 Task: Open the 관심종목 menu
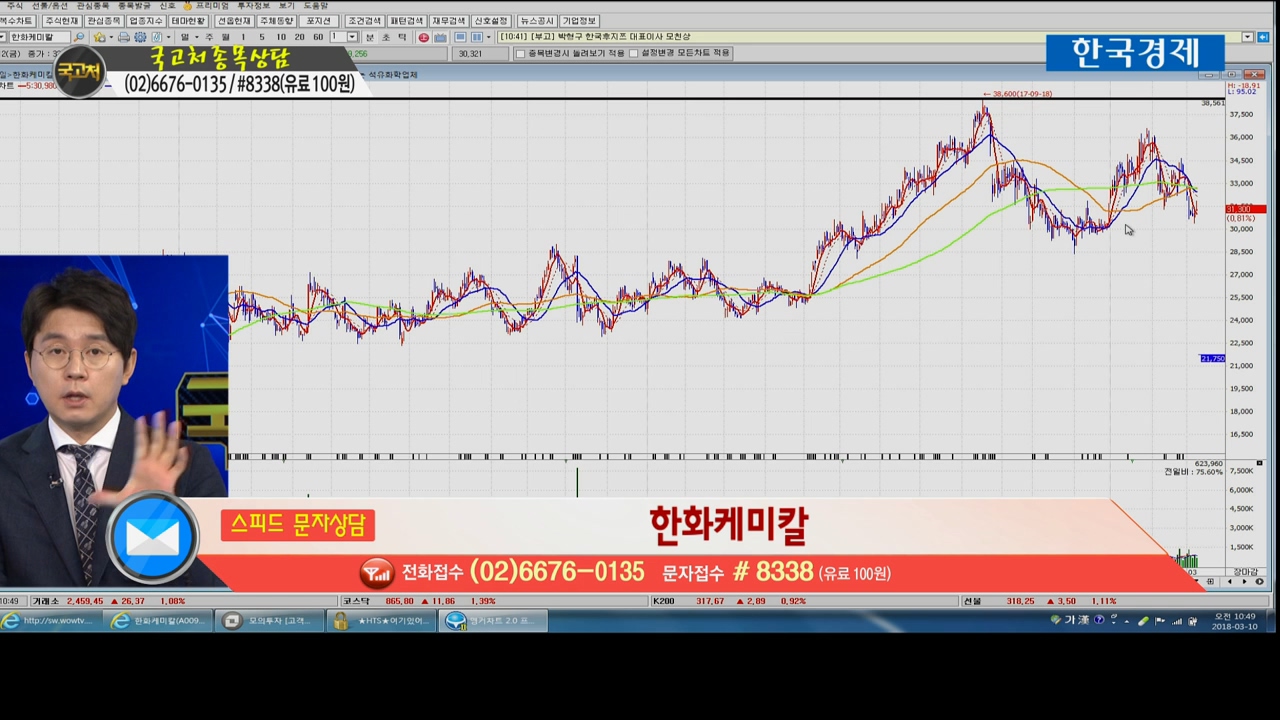(93, 6)
